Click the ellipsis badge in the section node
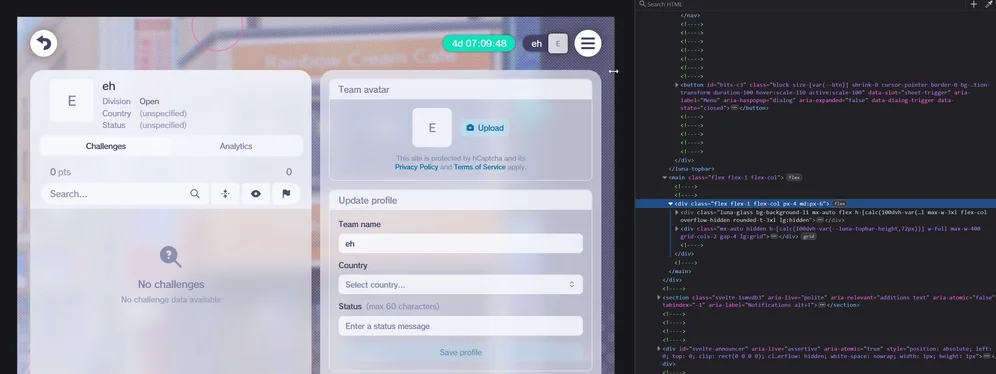Image resolution: width=996 pixels, height=374 pixels. tap(822, 305)
